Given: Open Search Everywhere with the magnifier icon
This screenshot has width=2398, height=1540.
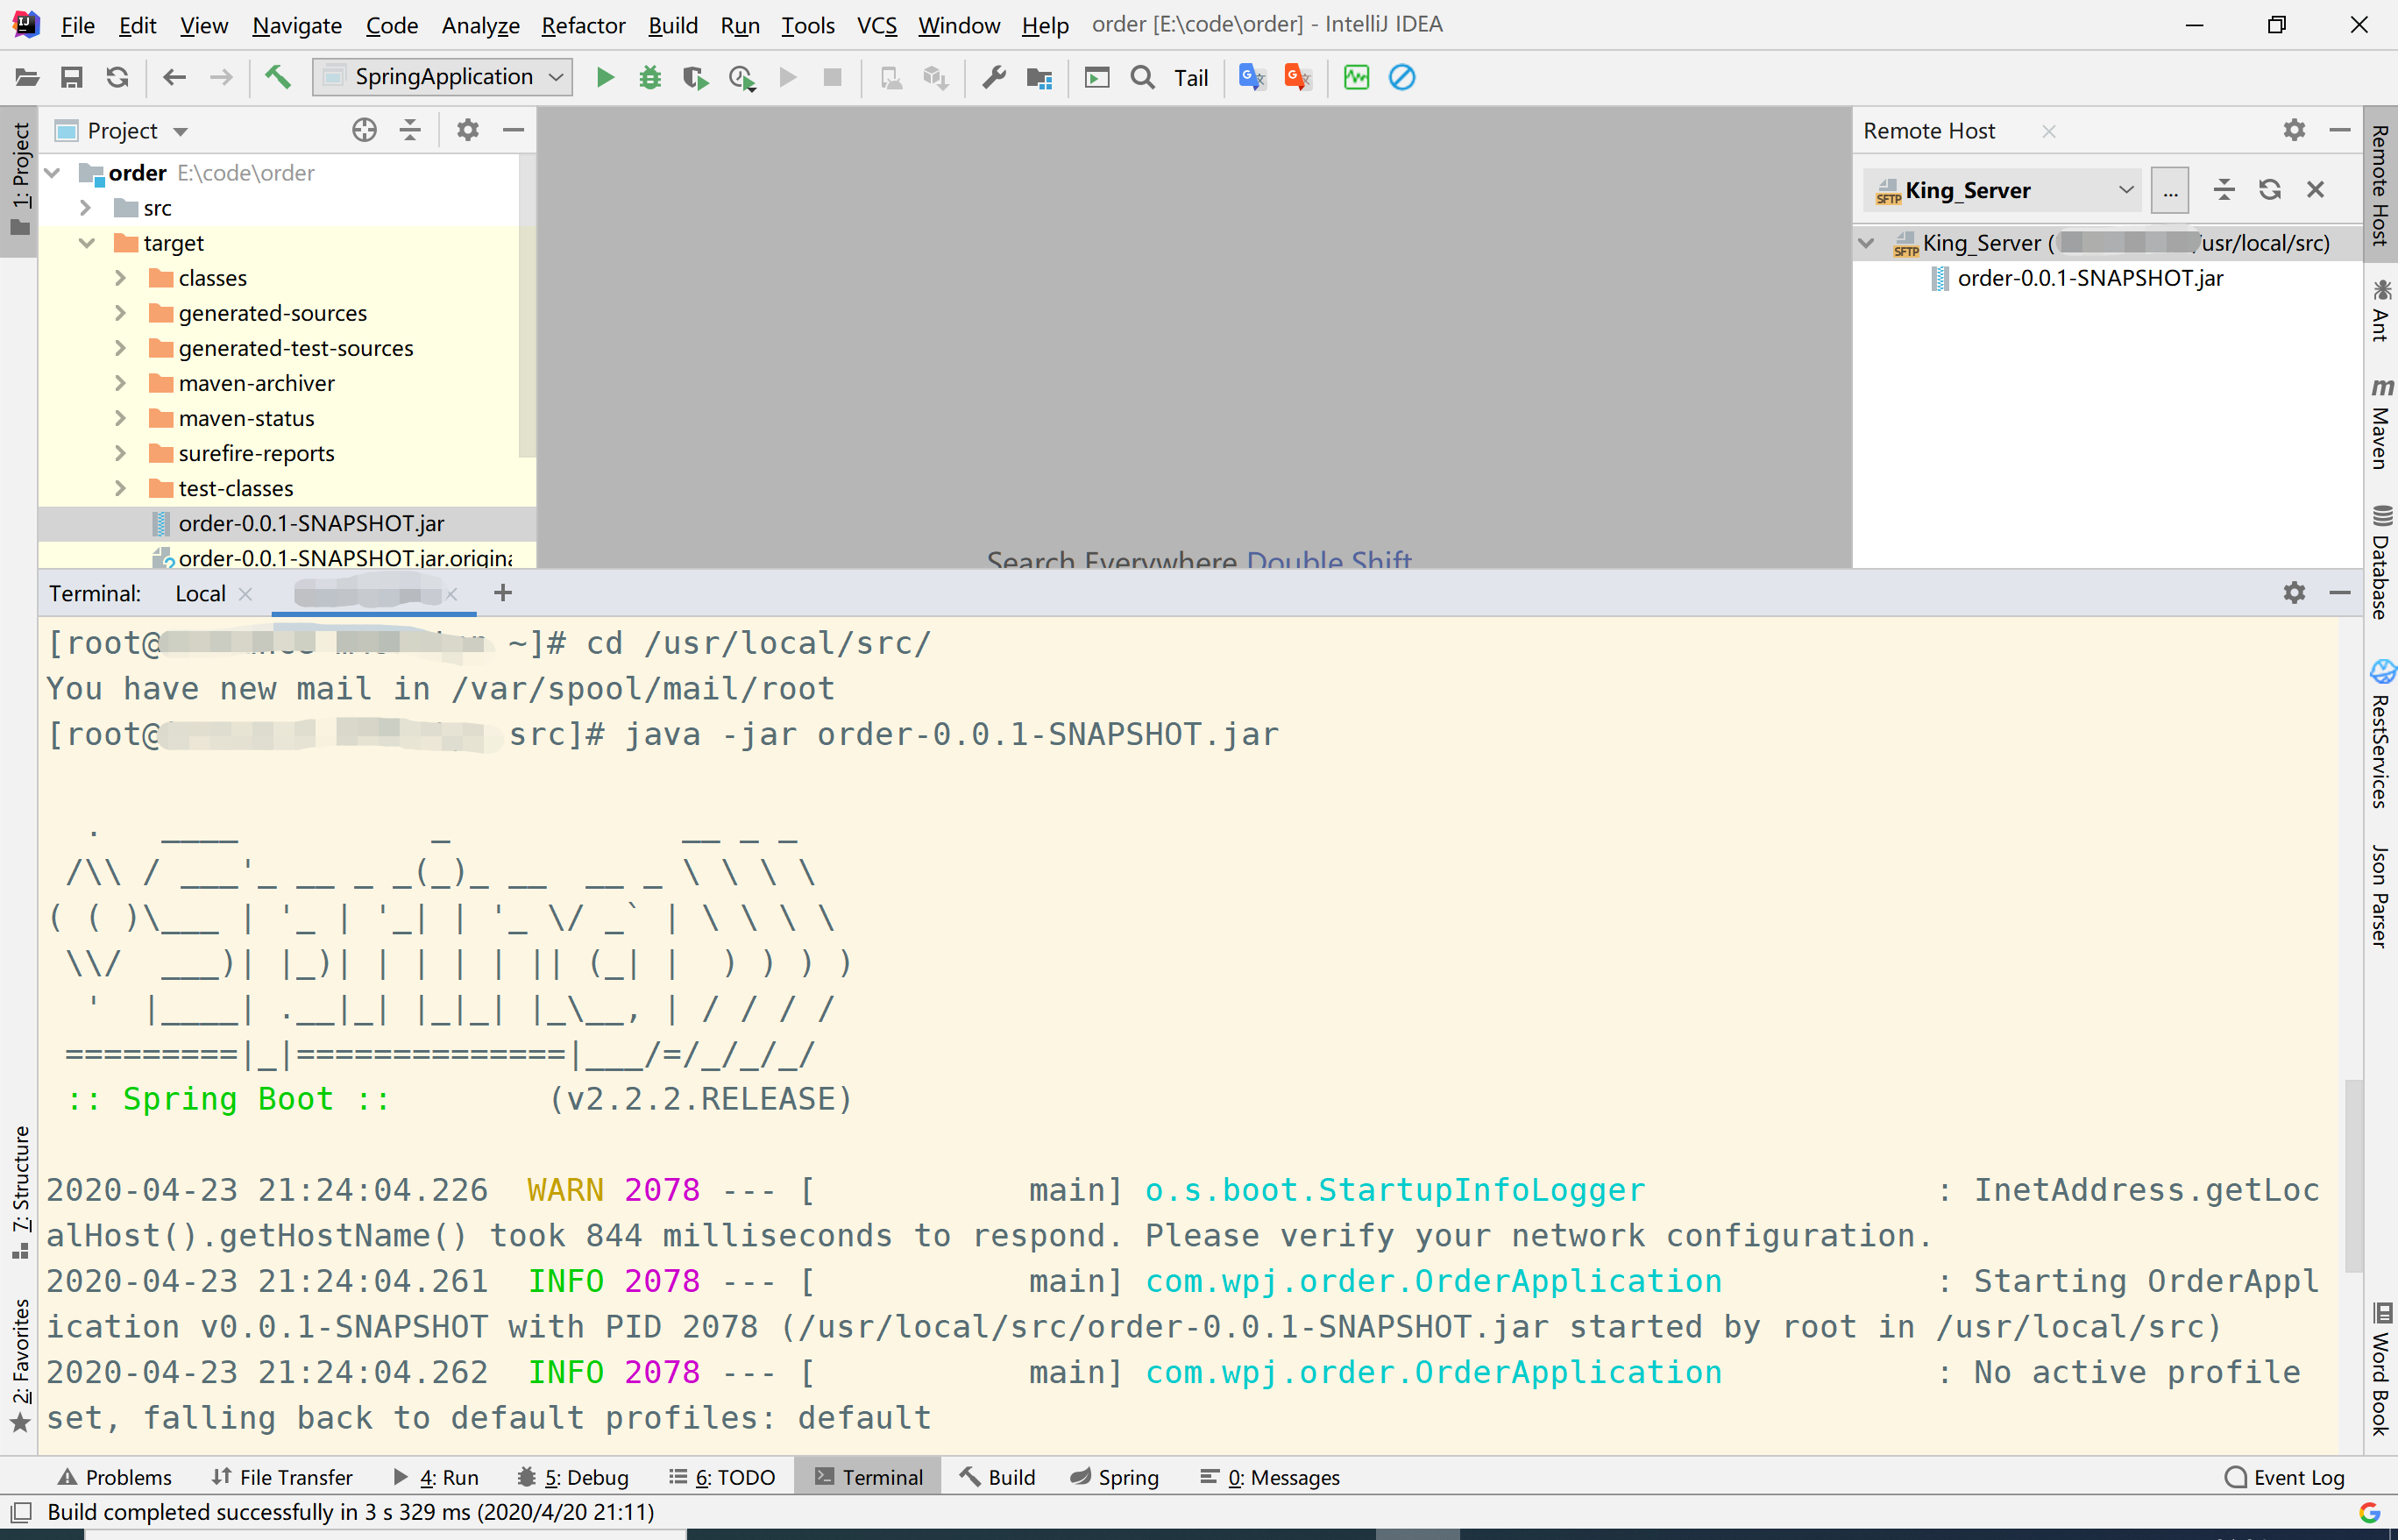Looking at the screenshot, I should point(1141,77).
